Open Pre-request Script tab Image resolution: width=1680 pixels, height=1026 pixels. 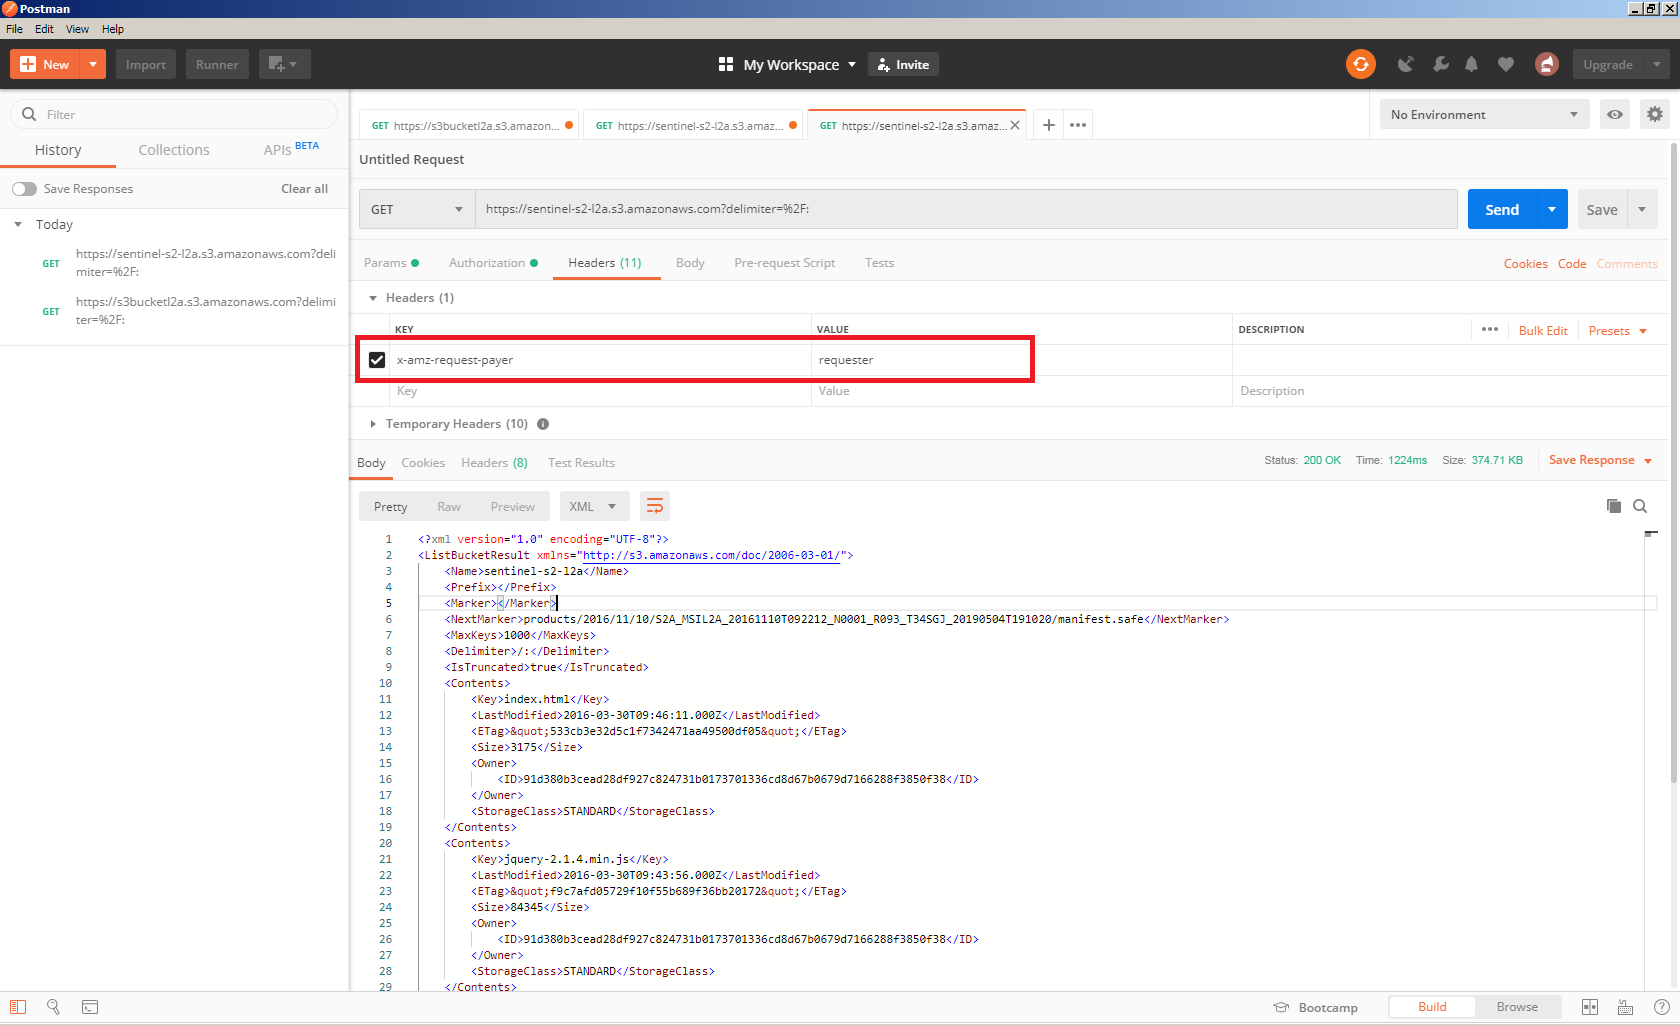pos(784,263)
